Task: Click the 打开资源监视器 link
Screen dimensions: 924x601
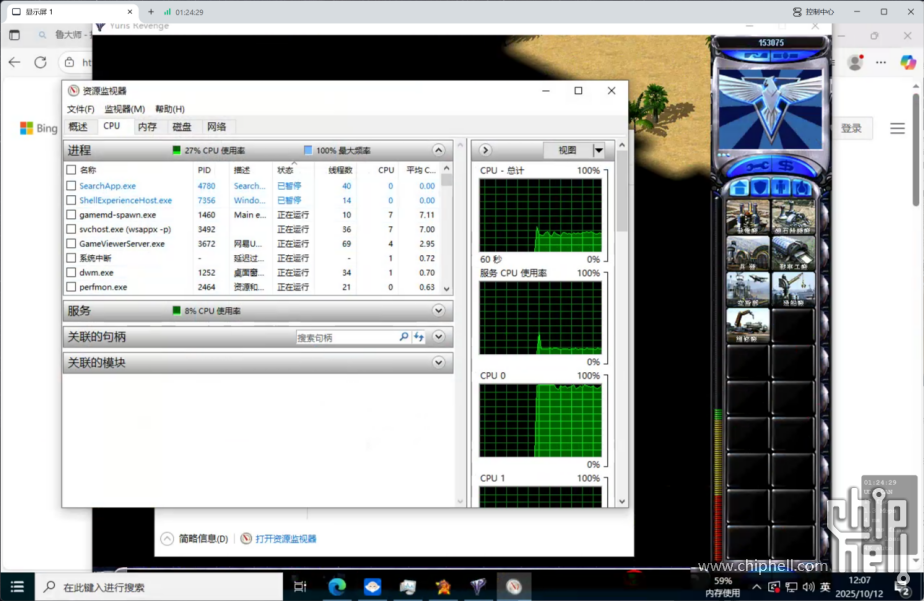Action: click(285, 539)
